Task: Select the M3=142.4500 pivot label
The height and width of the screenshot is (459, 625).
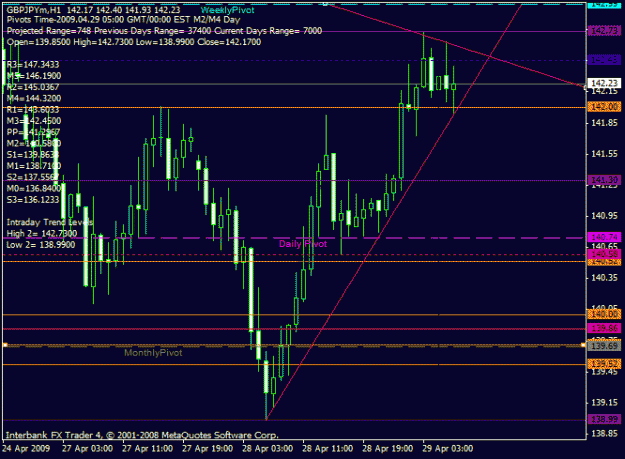Action: coord(34,121)
